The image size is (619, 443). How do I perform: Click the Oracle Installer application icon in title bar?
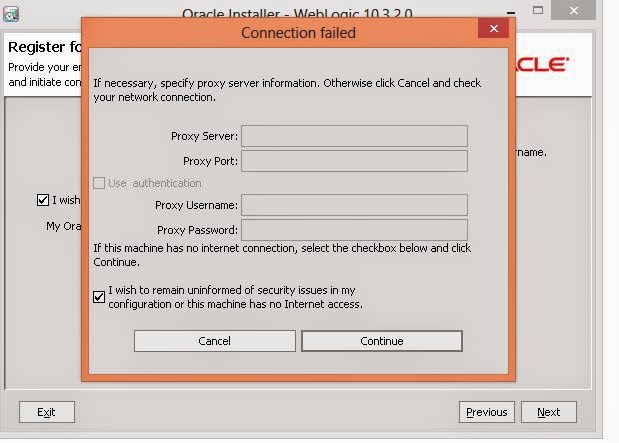[x=11, y=14]
